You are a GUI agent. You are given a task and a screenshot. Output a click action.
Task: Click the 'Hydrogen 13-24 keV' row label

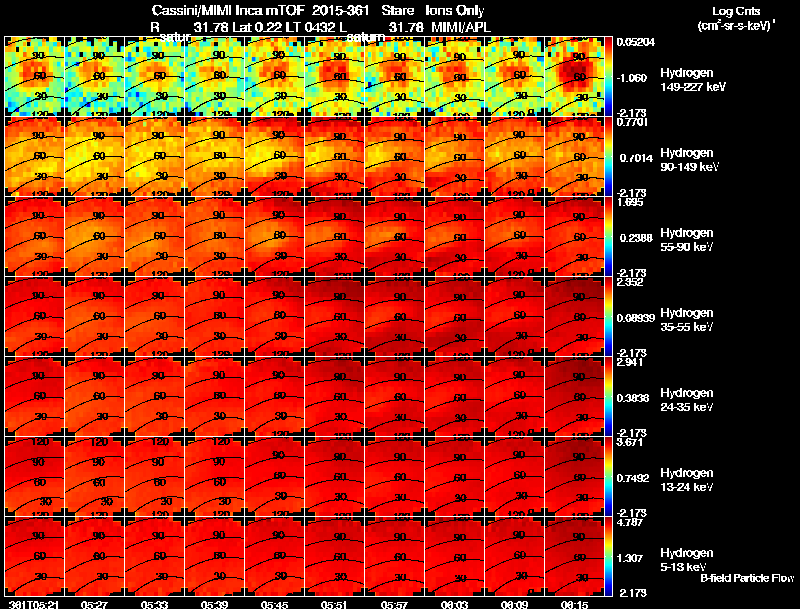[686, 480]
